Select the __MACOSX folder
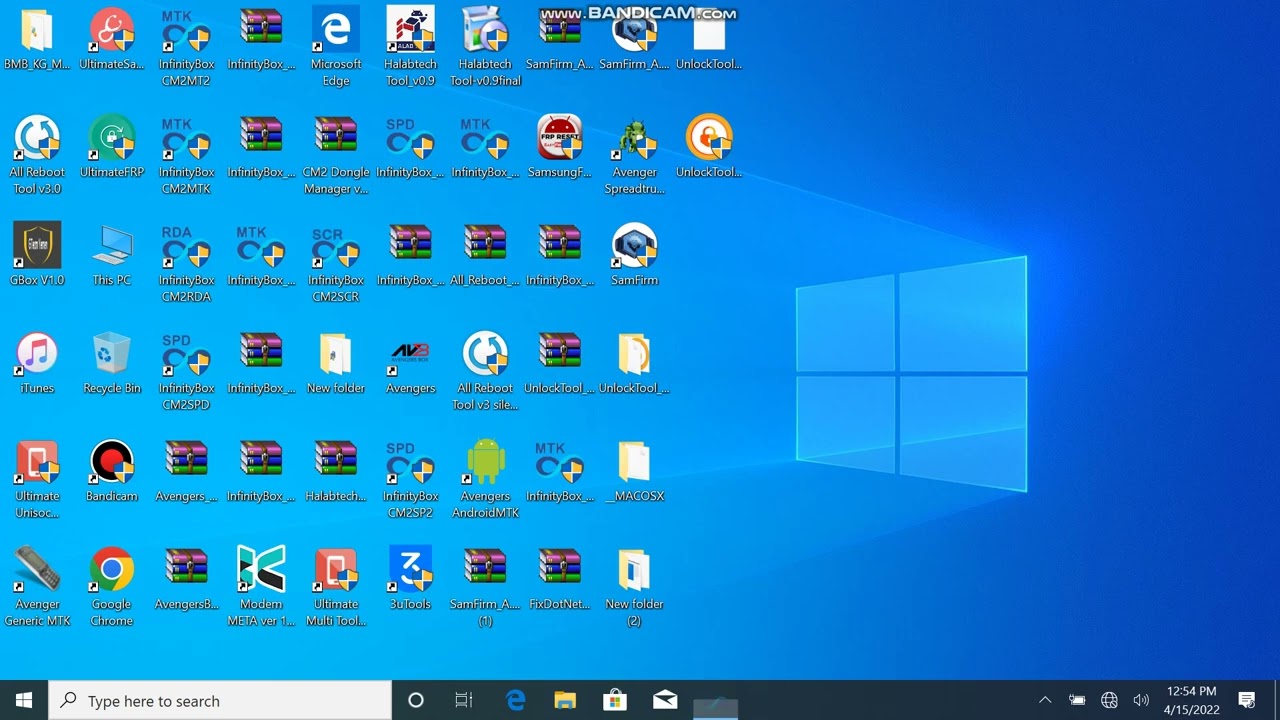Viewport: 1280px width, 720px height. (x=634, y=462)
